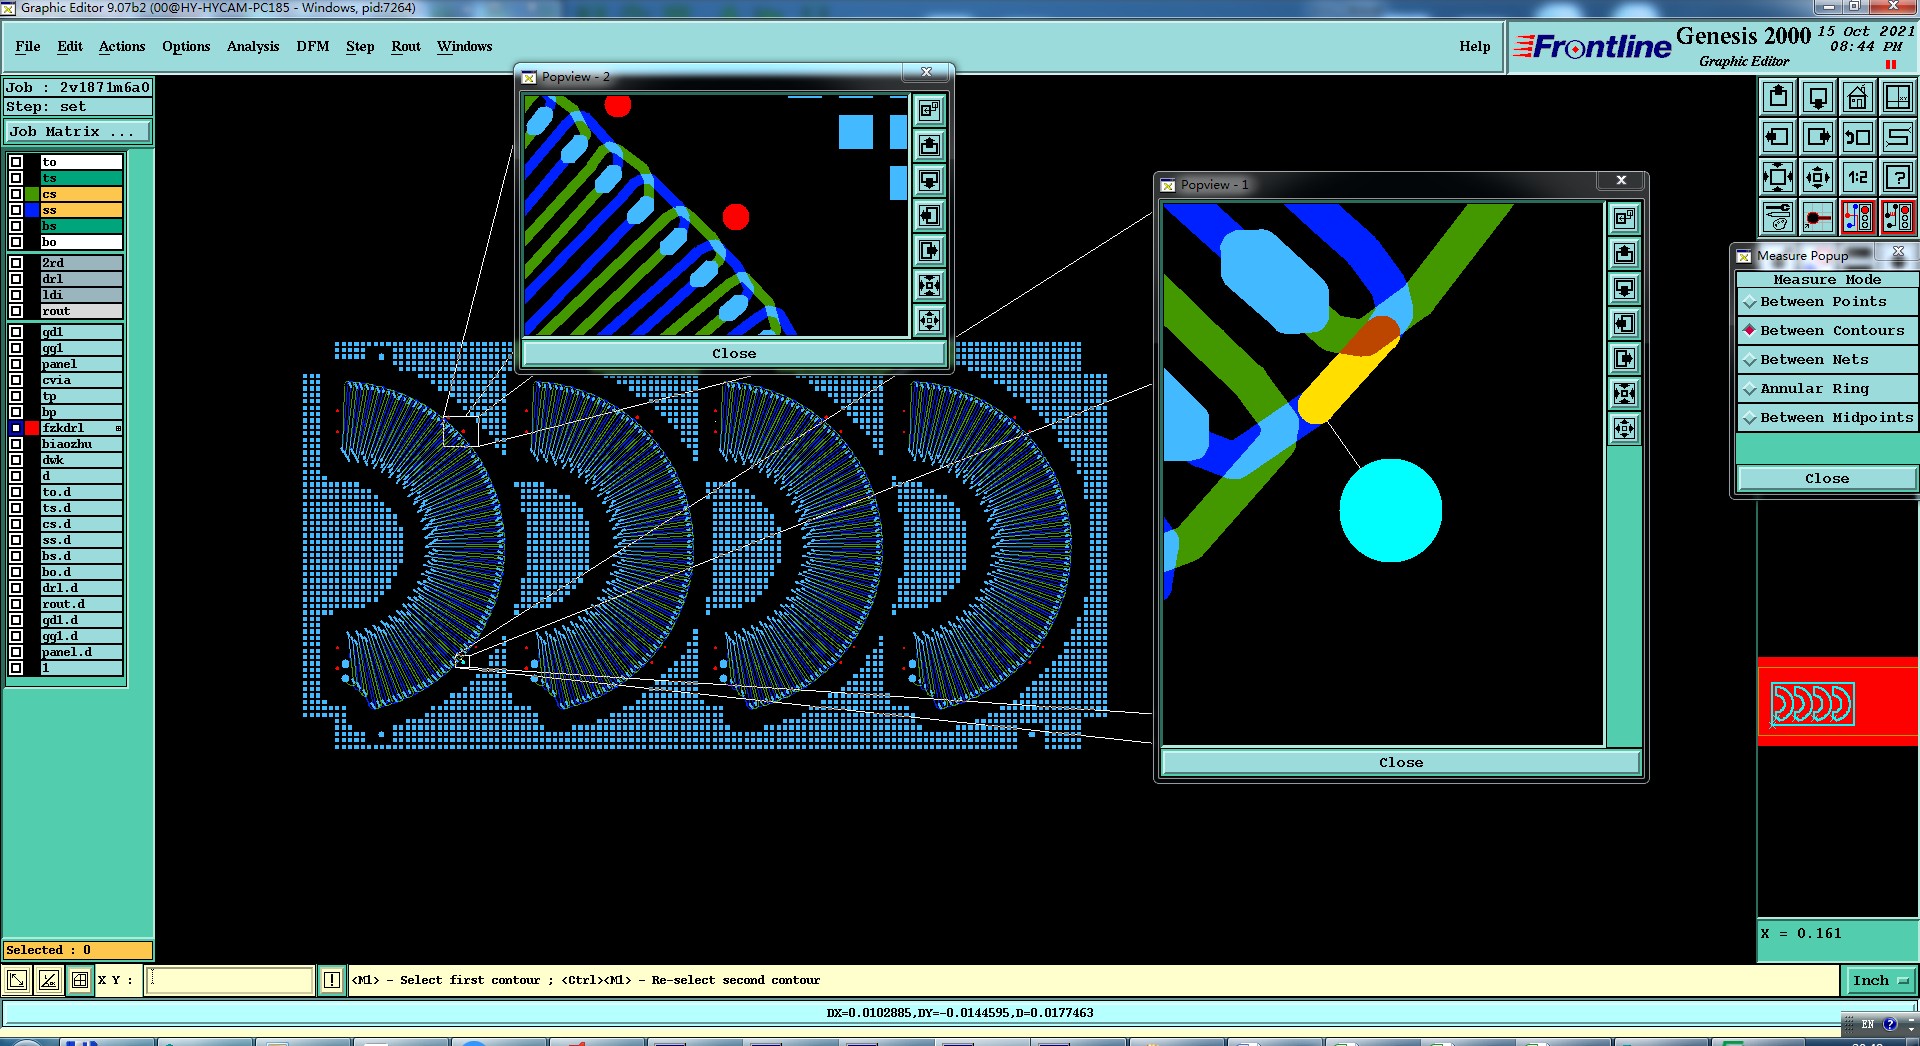Open the Edit menu
Viewport: 1920px width, 1046px height.
[70, 46]
